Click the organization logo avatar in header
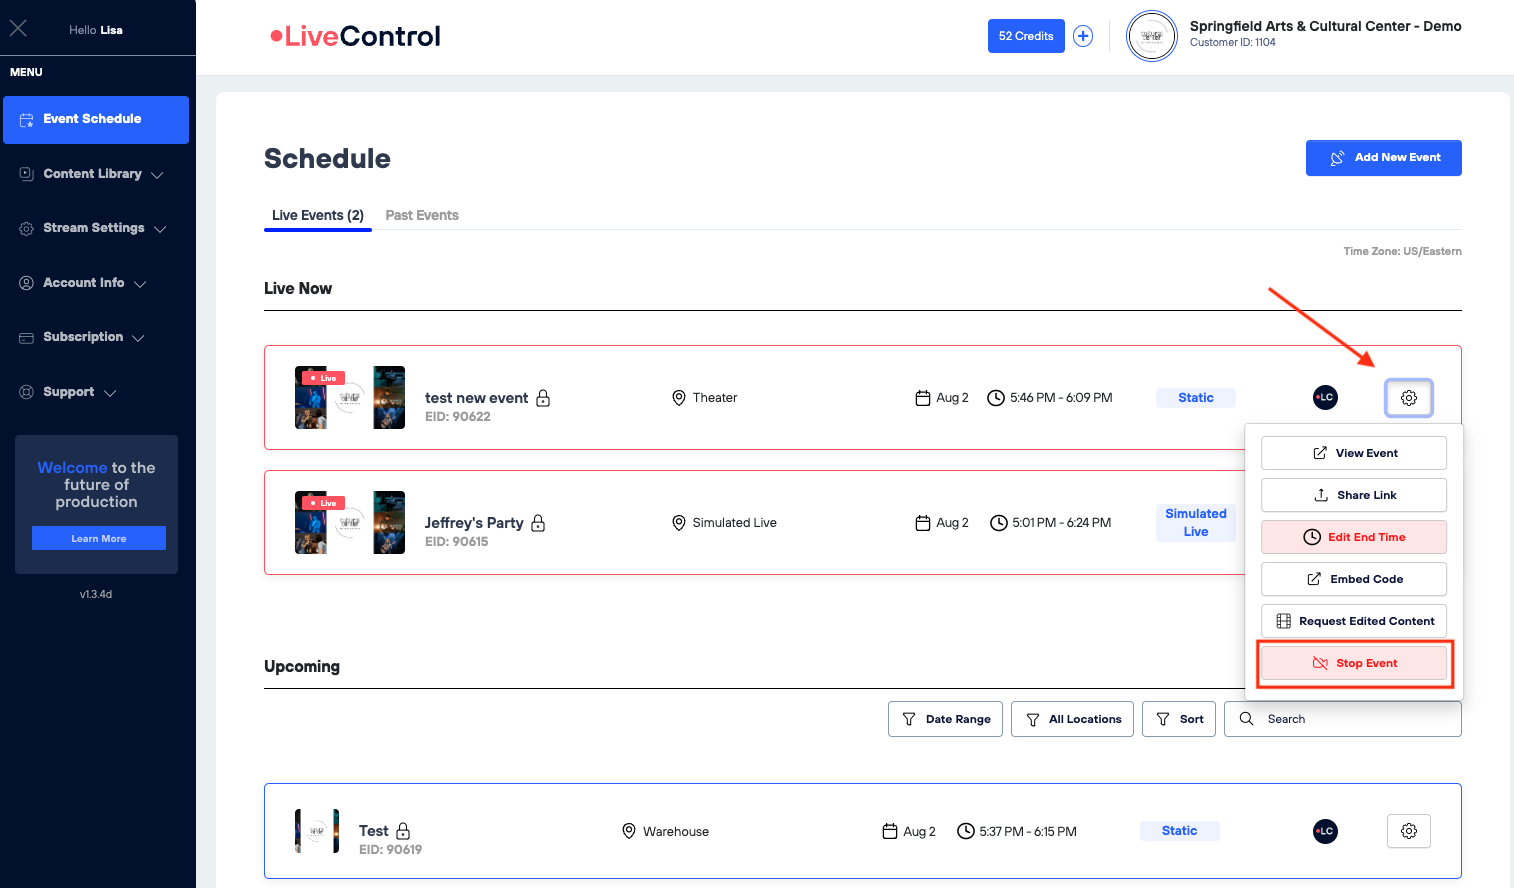This screenshot has height=888, width=1514. (x=1152, y=36)
